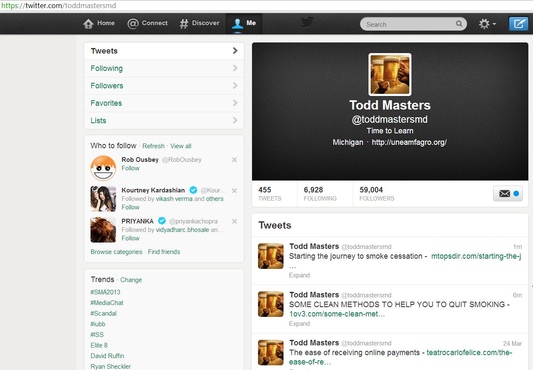The width and height of the screenshot is (533, 370).
Task: Dismiss the PRIYANKA suggestion
Action: point(234,221)
